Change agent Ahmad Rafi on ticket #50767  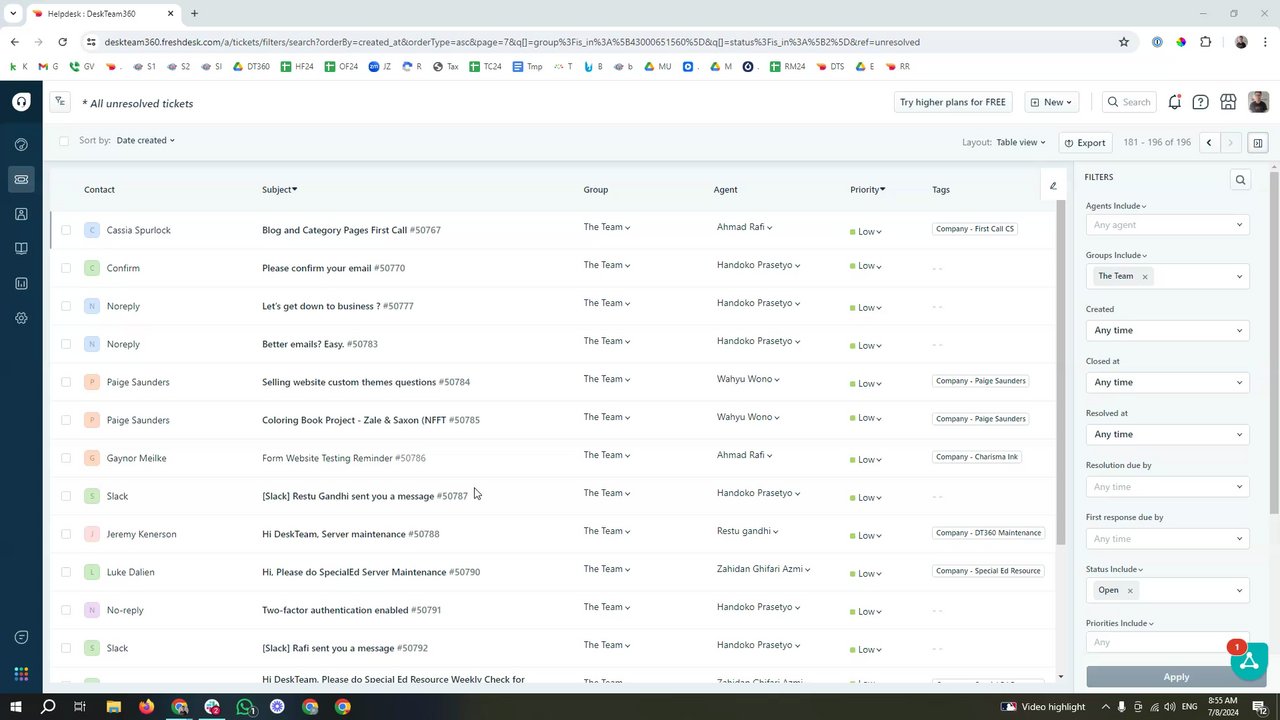tap(744, 227)
